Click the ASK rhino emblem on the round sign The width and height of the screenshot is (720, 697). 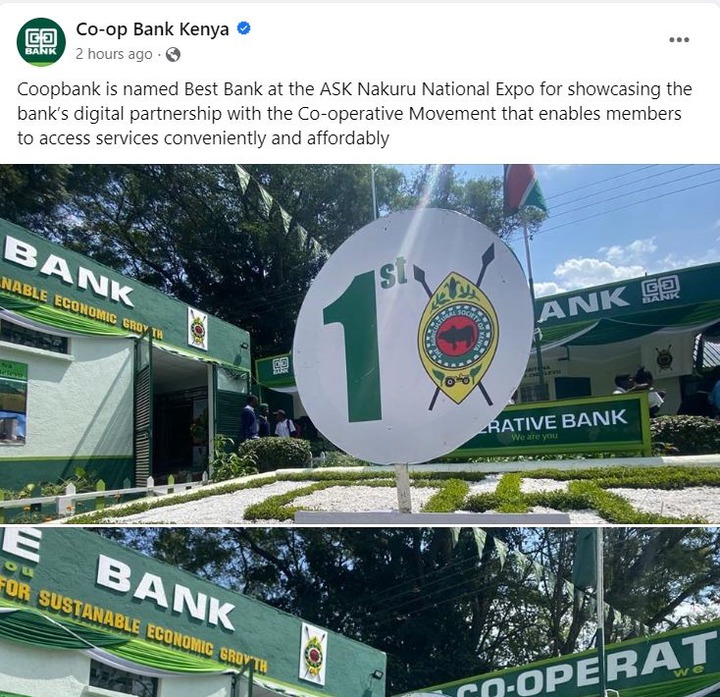(x=459, y=338)
